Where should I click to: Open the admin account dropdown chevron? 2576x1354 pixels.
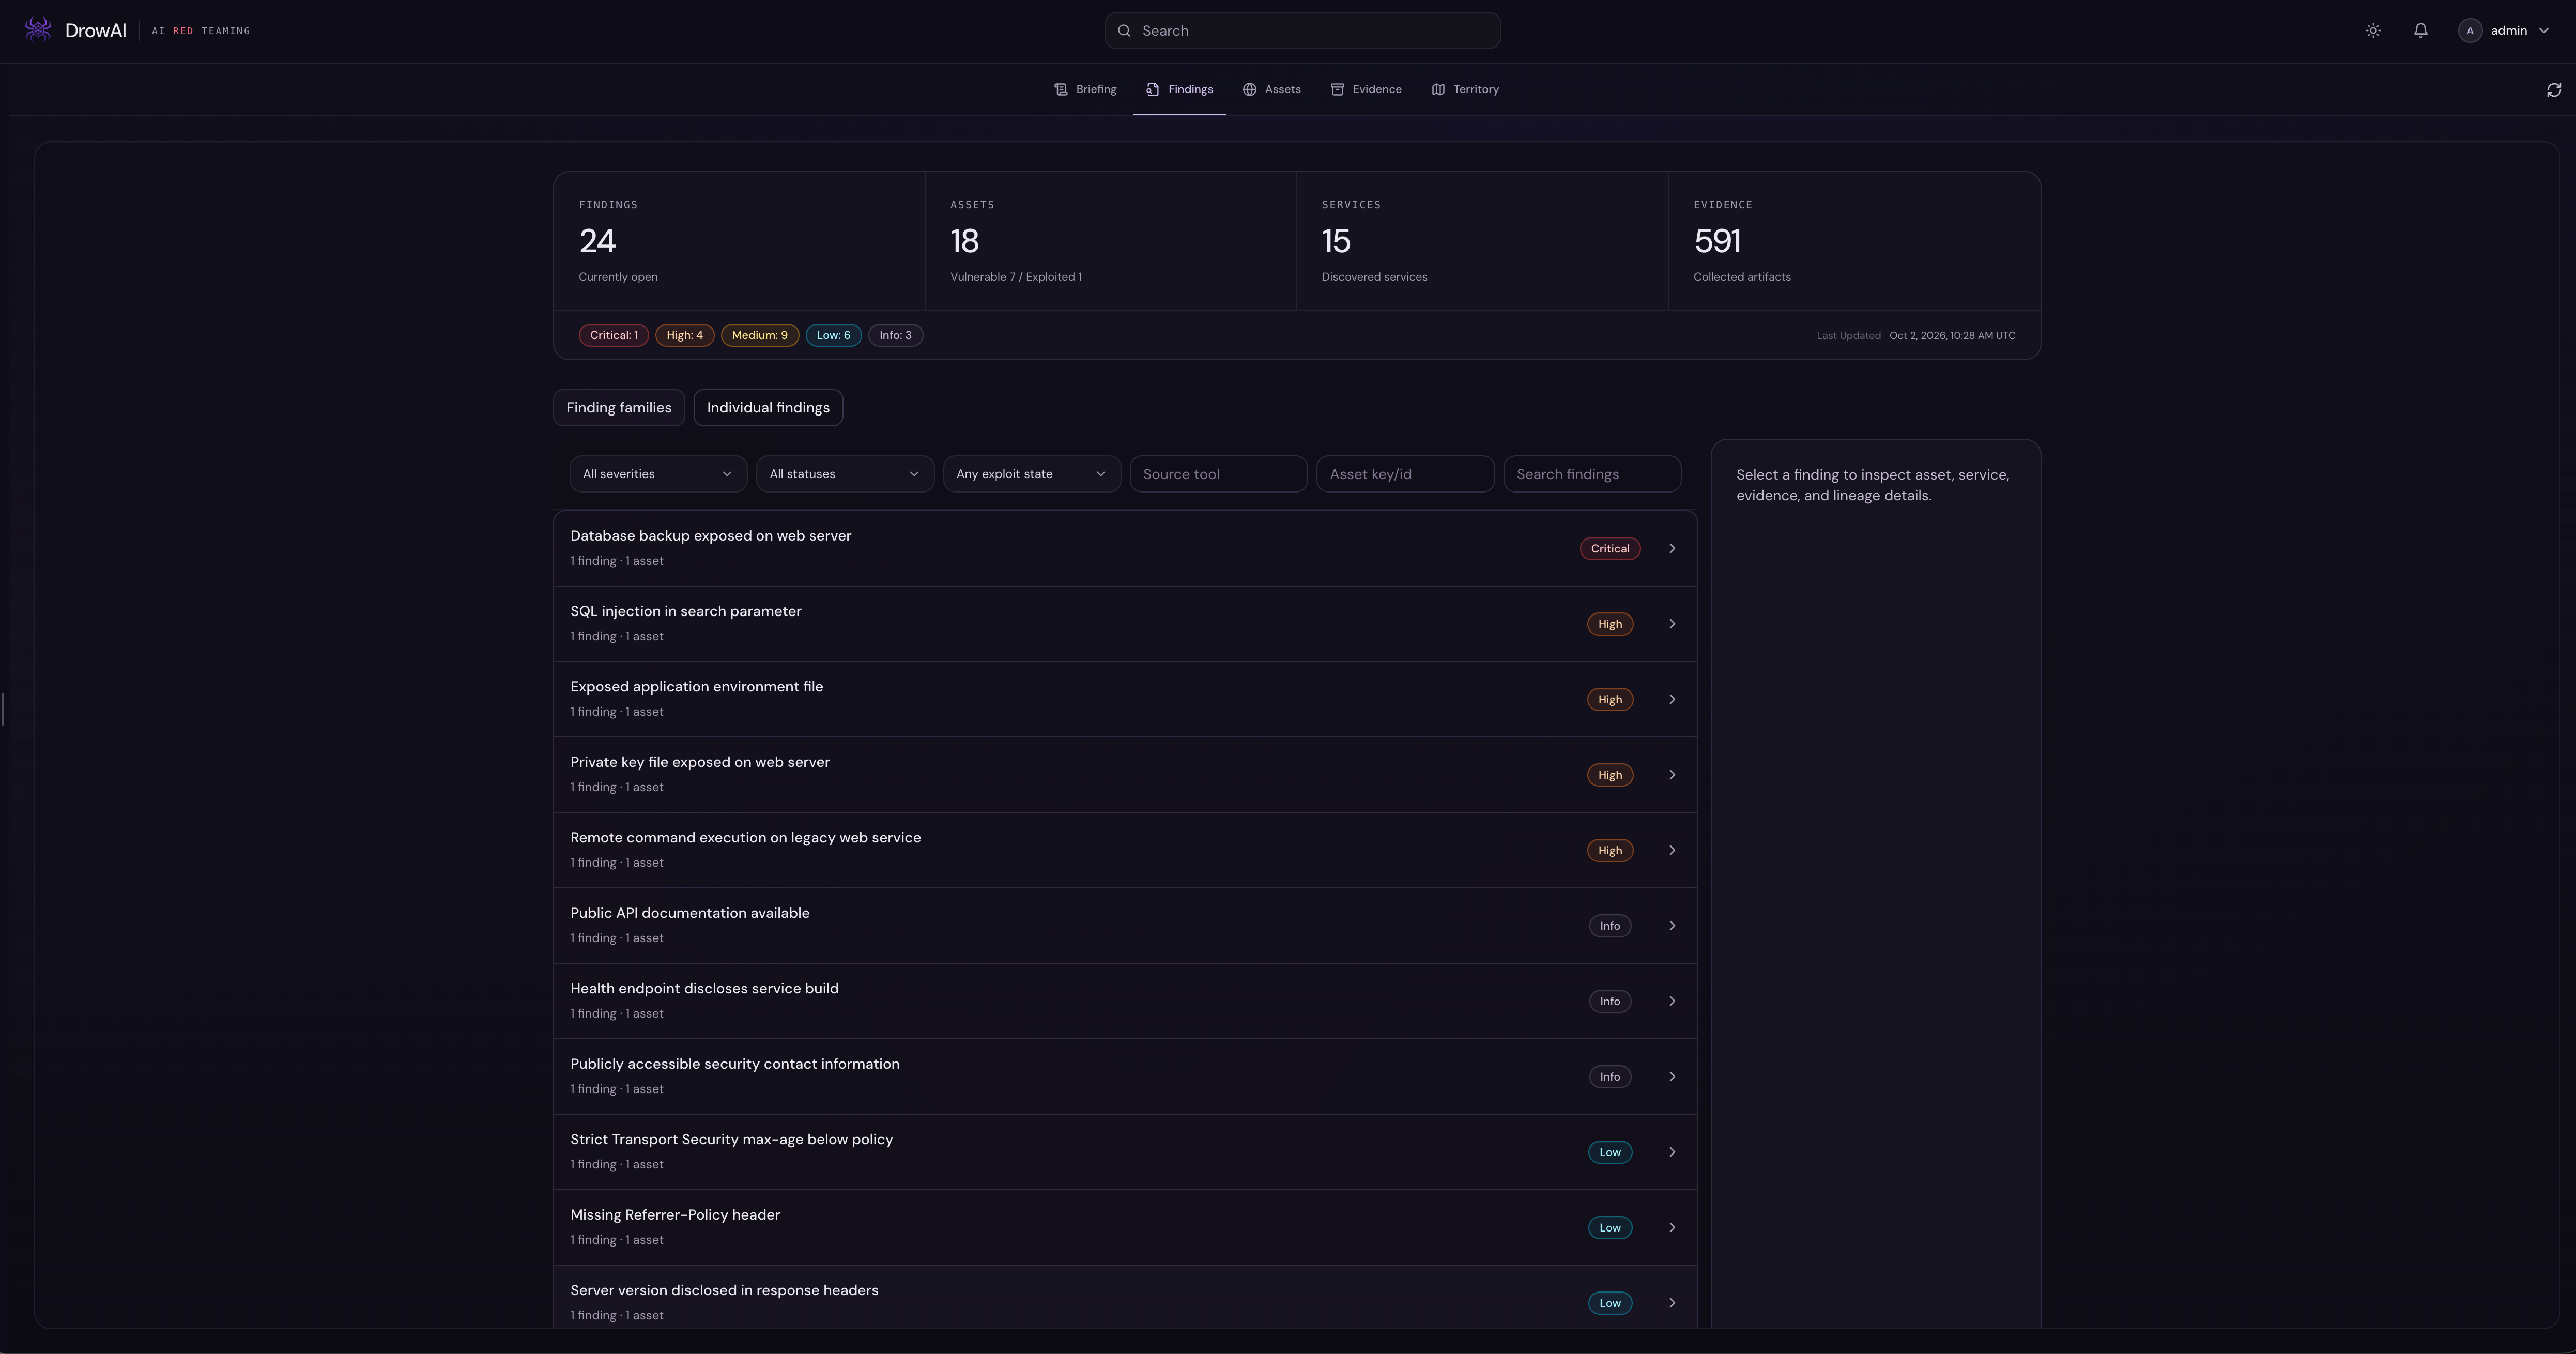coord(2543,31)
